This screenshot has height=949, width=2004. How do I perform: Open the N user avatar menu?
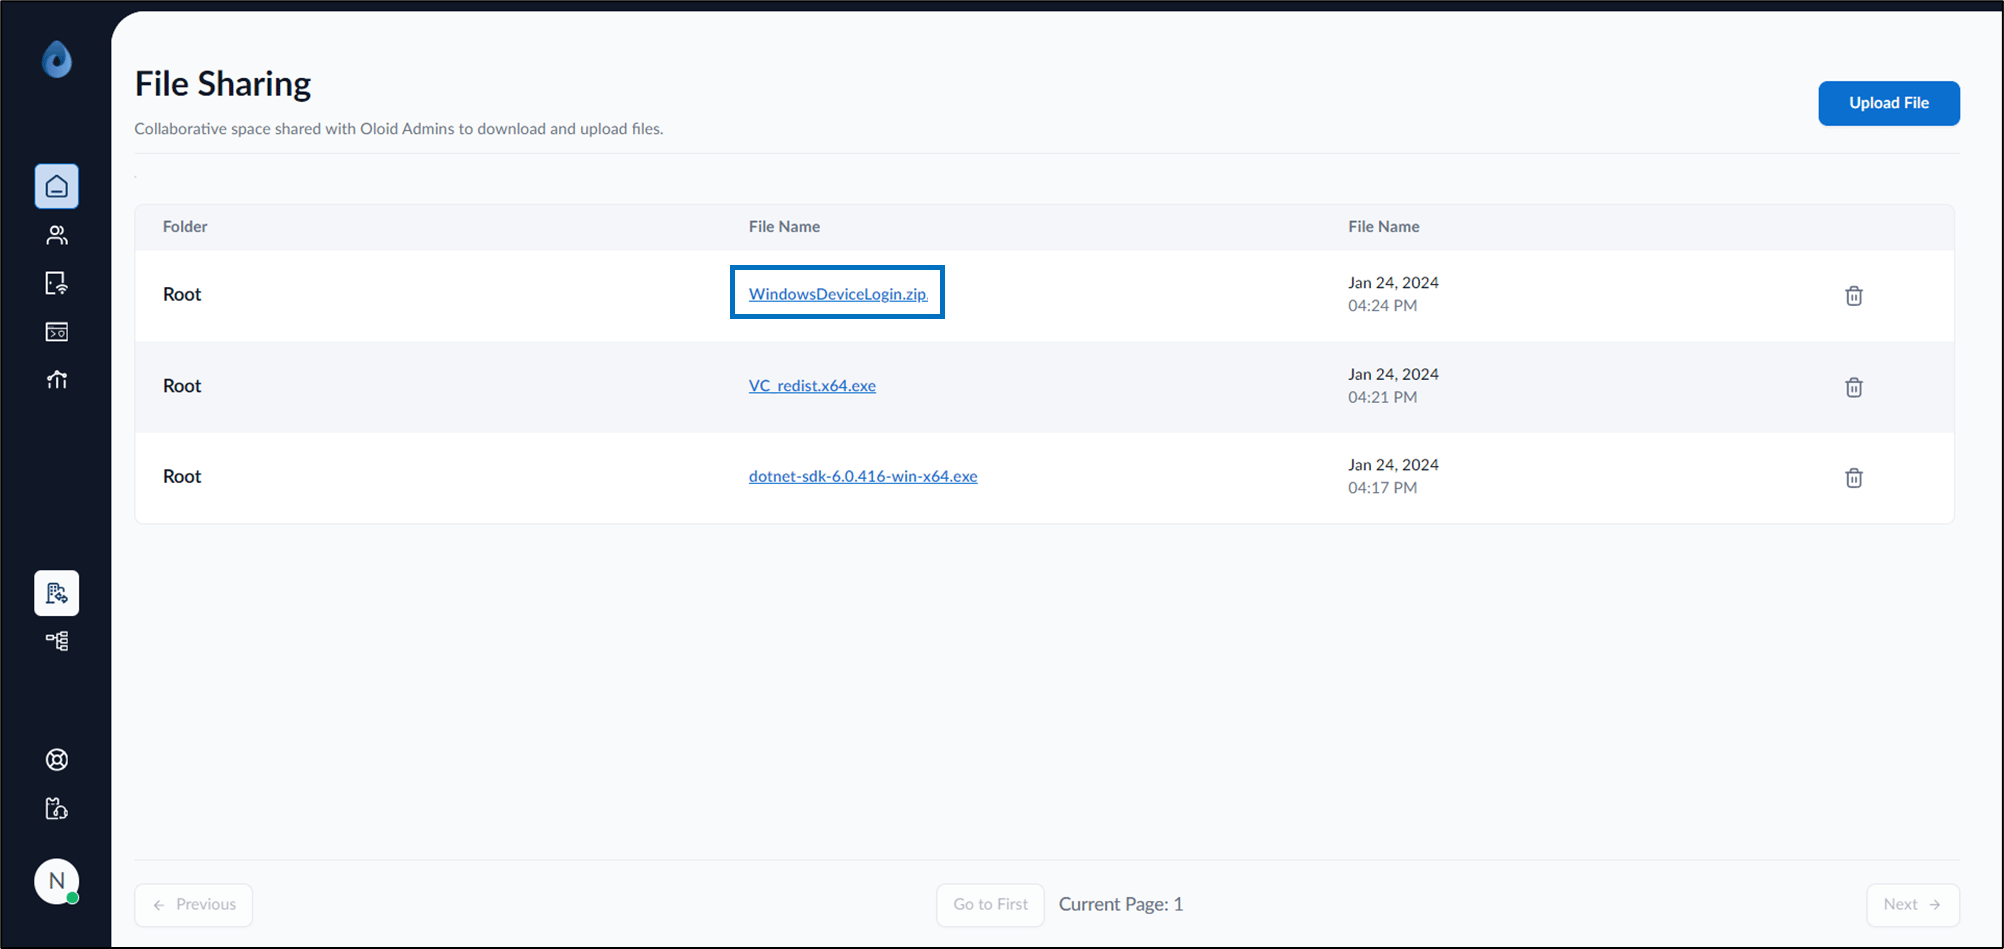pos(57,881)
